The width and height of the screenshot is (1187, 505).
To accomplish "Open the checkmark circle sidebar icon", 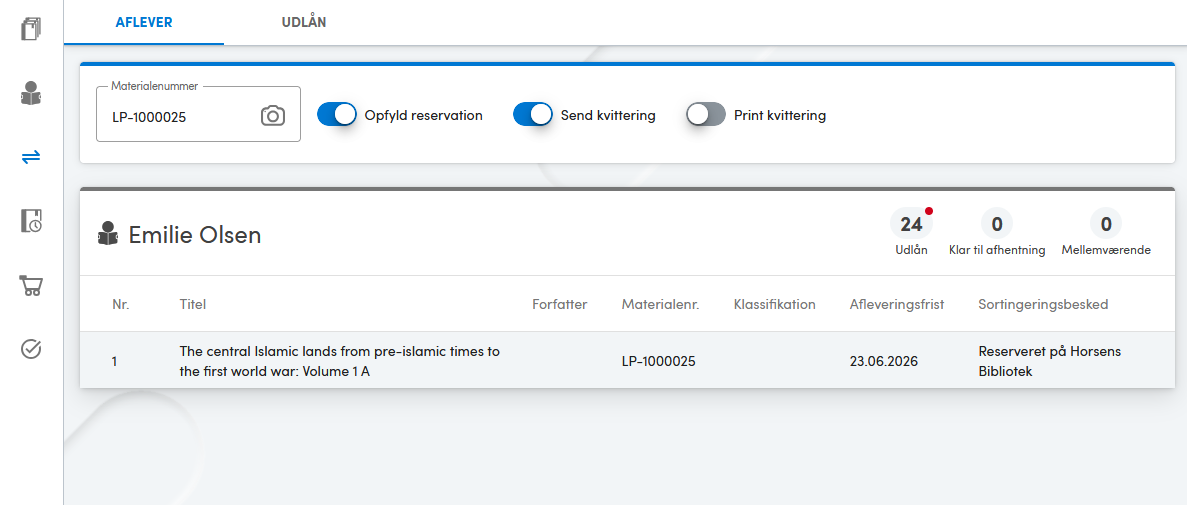I will click(31, 349).
